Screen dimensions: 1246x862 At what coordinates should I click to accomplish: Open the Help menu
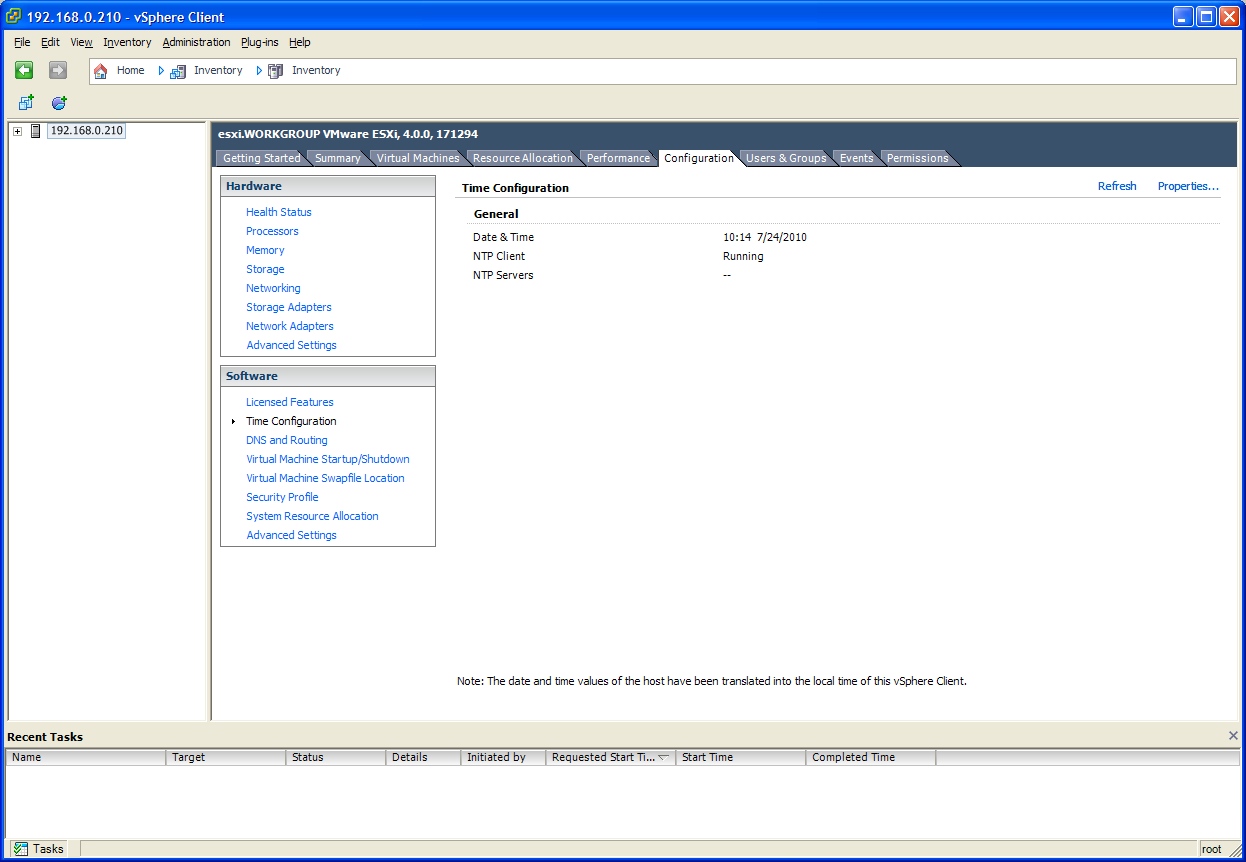point(300,42)
